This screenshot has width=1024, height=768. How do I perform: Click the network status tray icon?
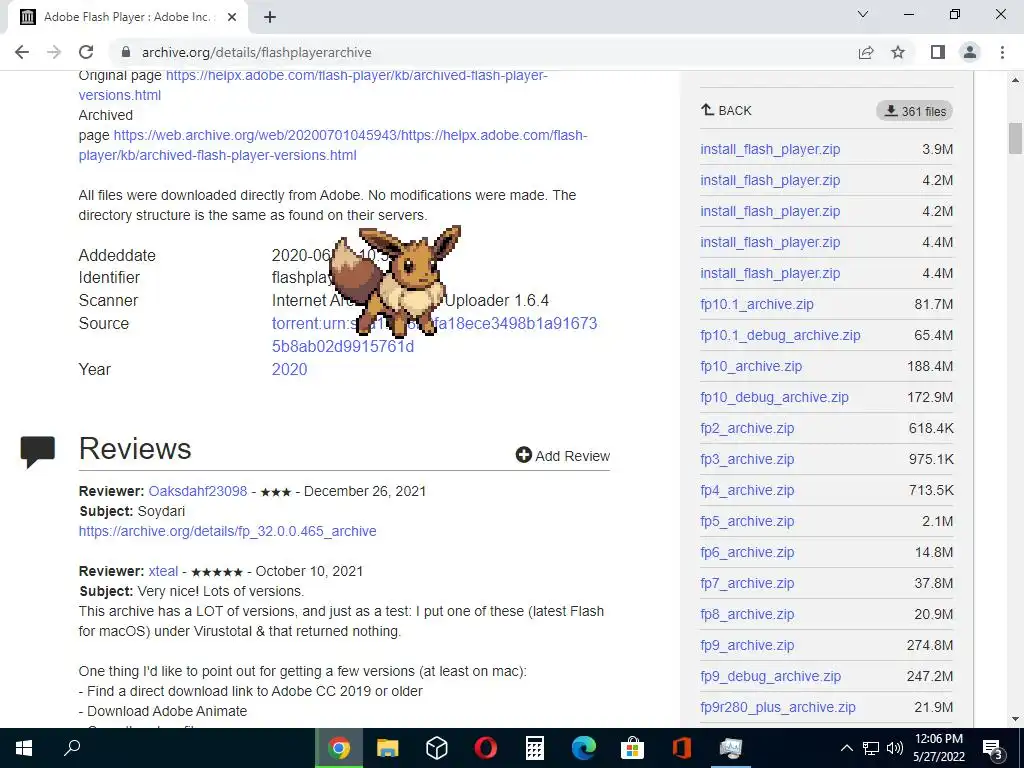[871, 748]
